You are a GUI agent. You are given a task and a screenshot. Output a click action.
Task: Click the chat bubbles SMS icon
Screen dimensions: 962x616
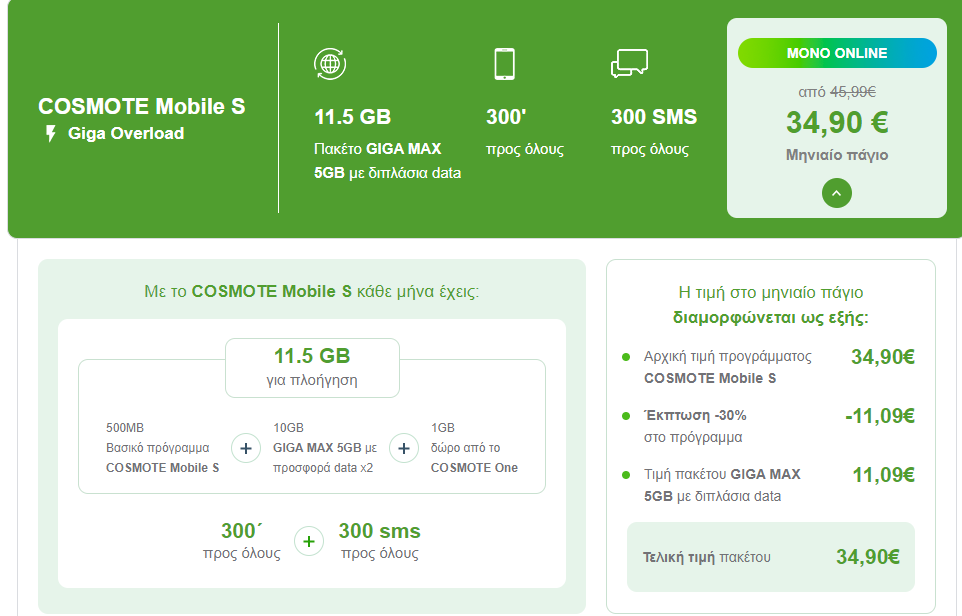(x=629, y=63)
